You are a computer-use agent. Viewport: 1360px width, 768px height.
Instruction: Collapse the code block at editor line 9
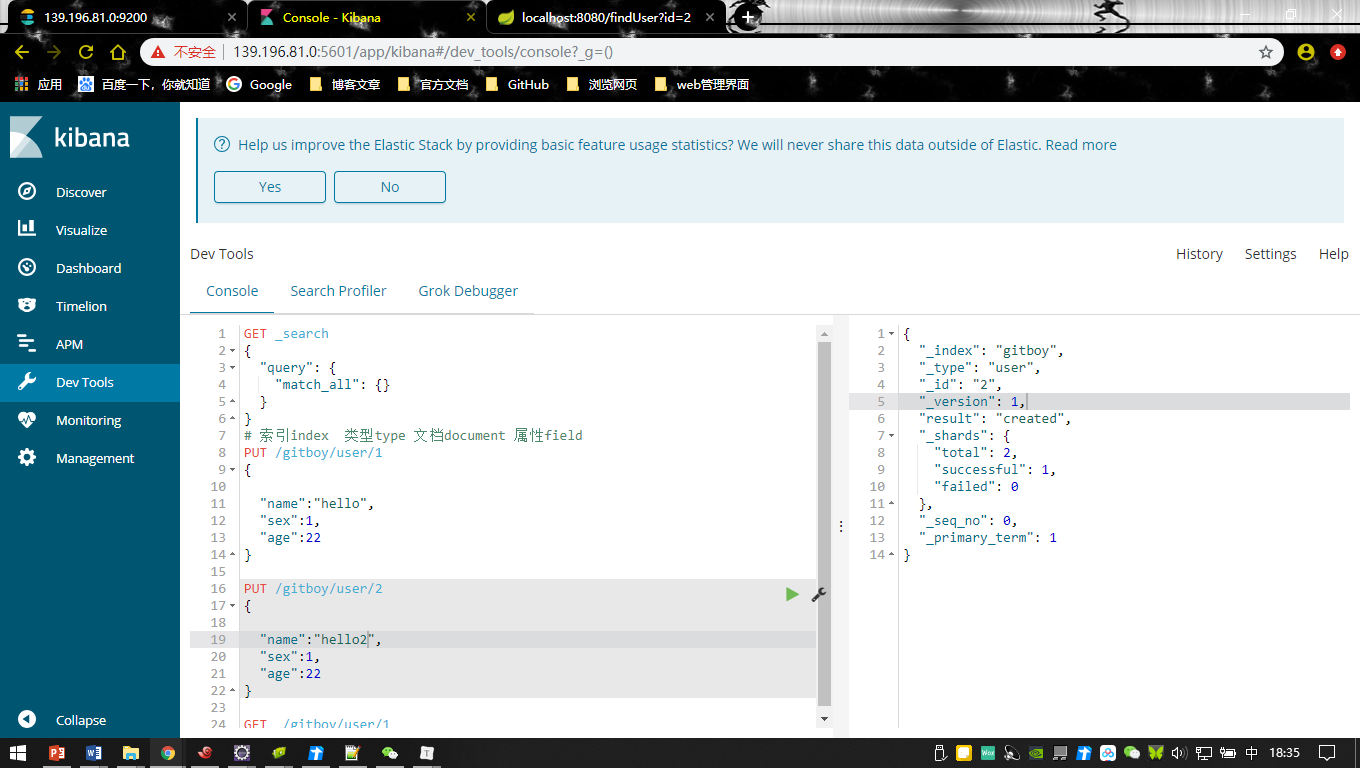pyautogui.click(x=233, y=470)
